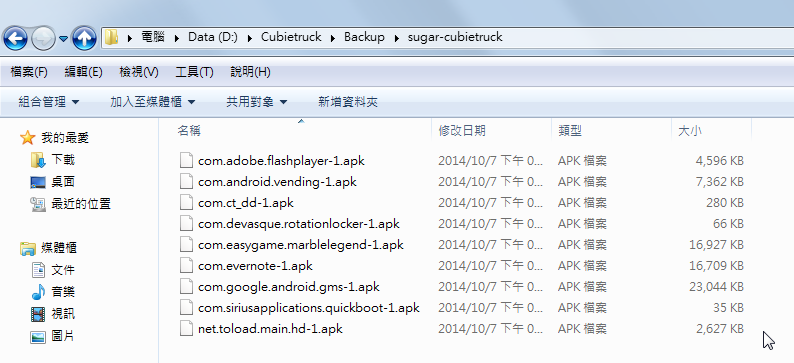The width and height of the screenshot is (794, 363).
Task: Click the 視訊 film strip icon
Action: [38, 314]
